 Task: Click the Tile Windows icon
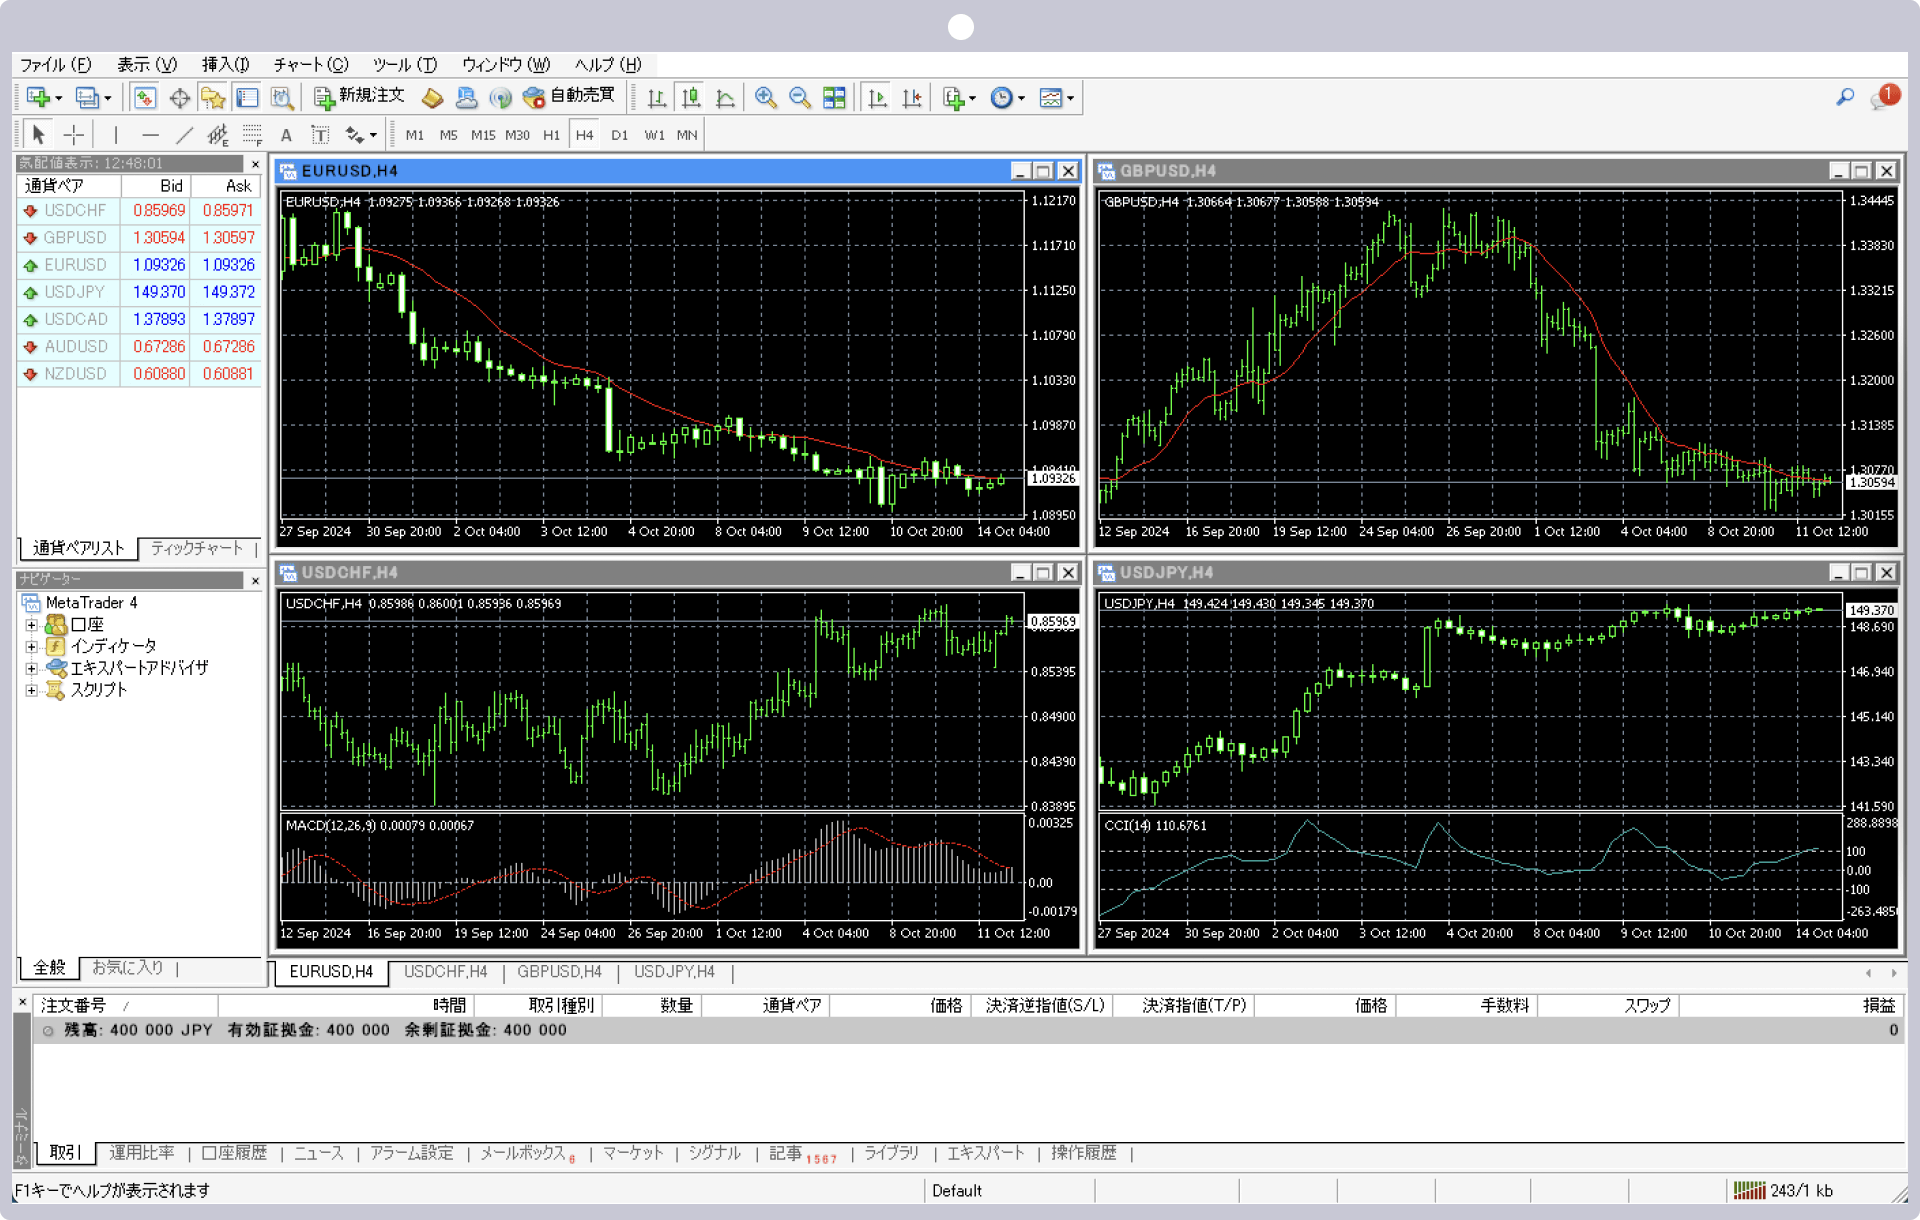click(833, 97)
